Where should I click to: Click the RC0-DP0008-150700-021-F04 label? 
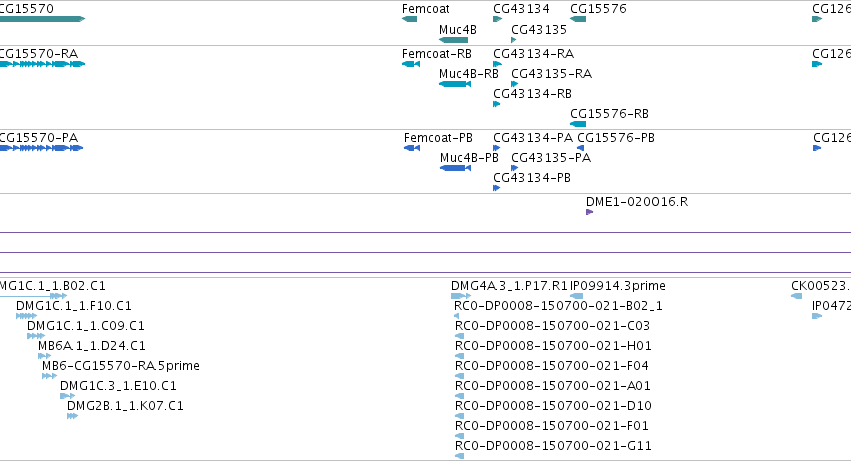tap(551, 366)
